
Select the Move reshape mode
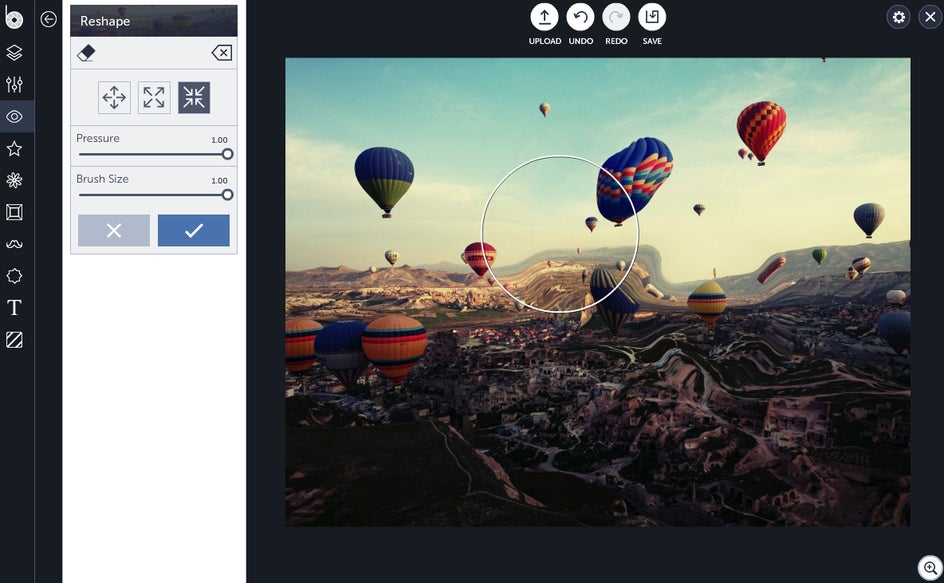coord(114,98)
